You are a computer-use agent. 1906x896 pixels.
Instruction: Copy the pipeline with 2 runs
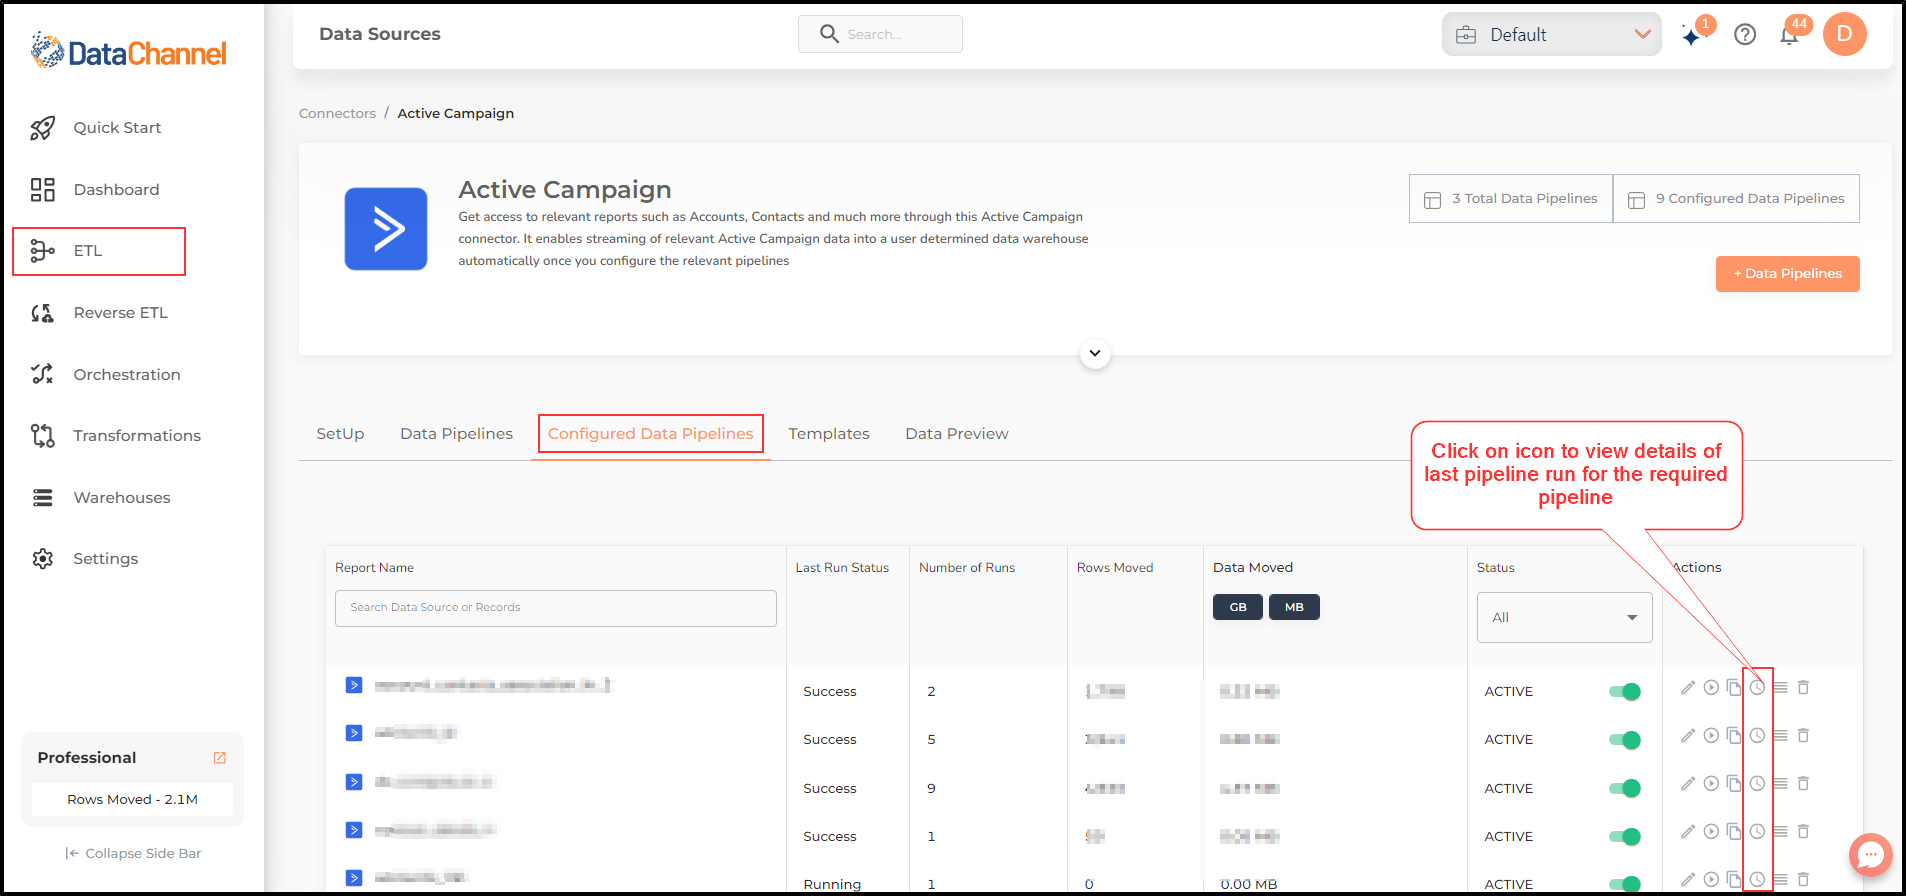coord(1734,687)
